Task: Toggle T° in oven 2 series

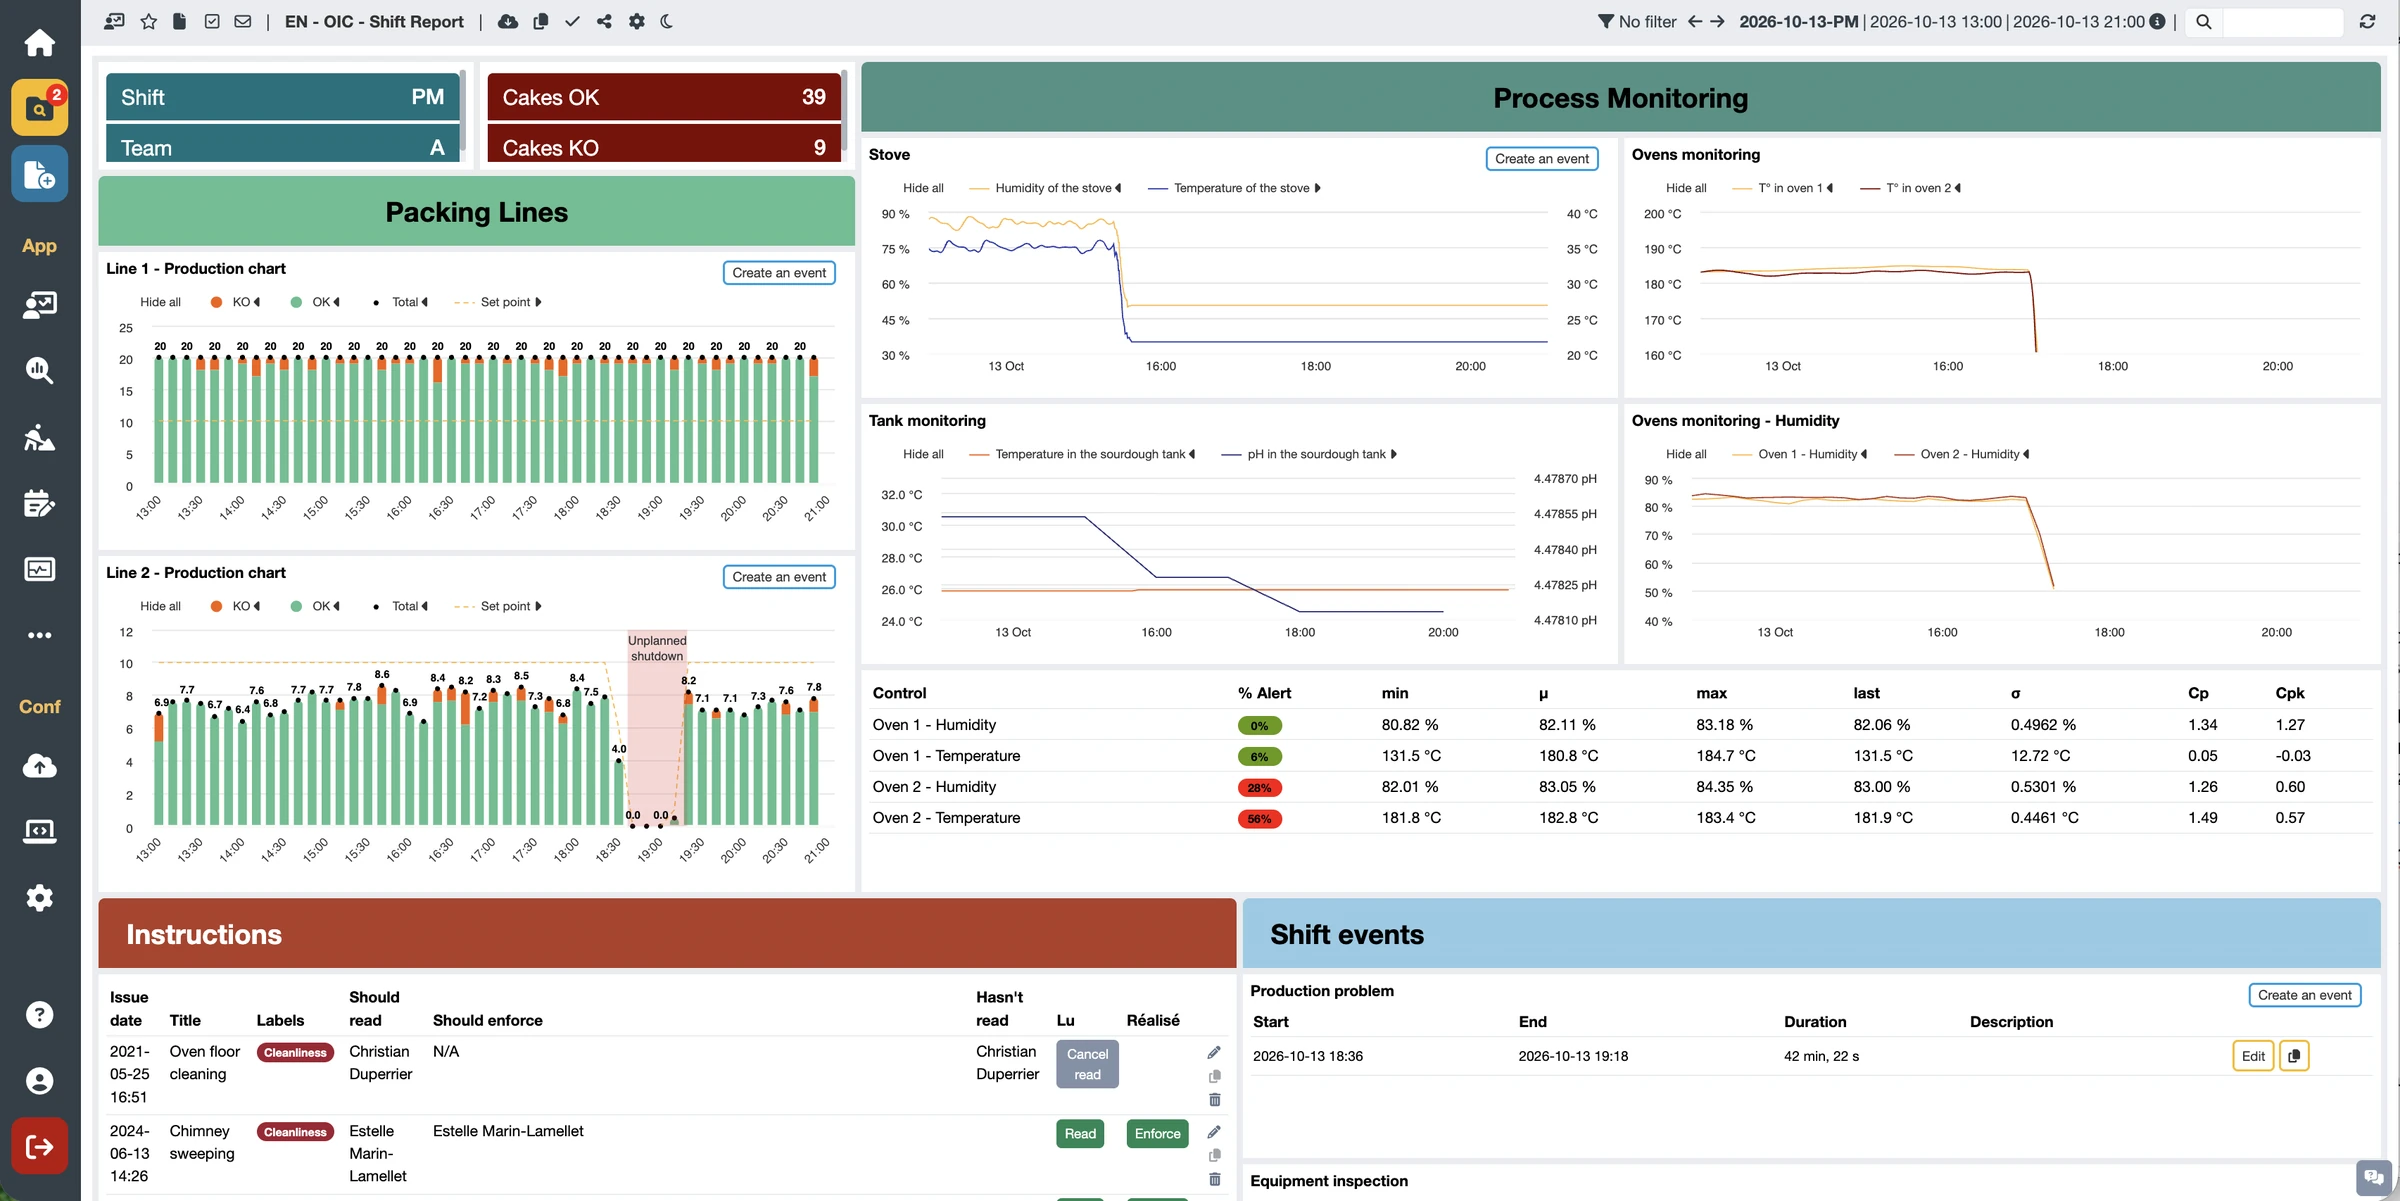Action: tap(1910, 188)
